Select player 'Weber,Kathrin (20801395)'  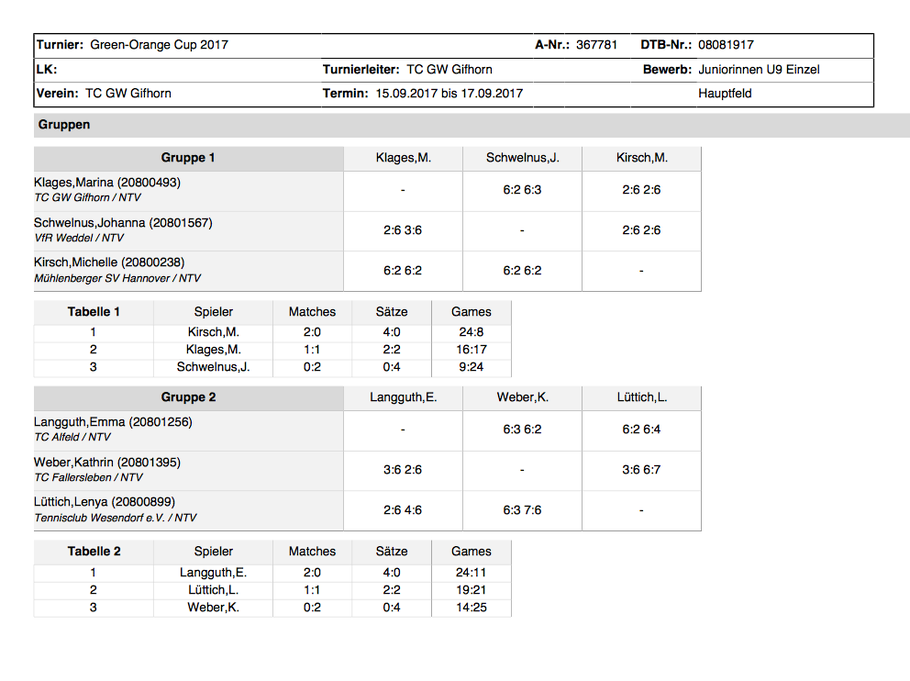click(107, 463)
